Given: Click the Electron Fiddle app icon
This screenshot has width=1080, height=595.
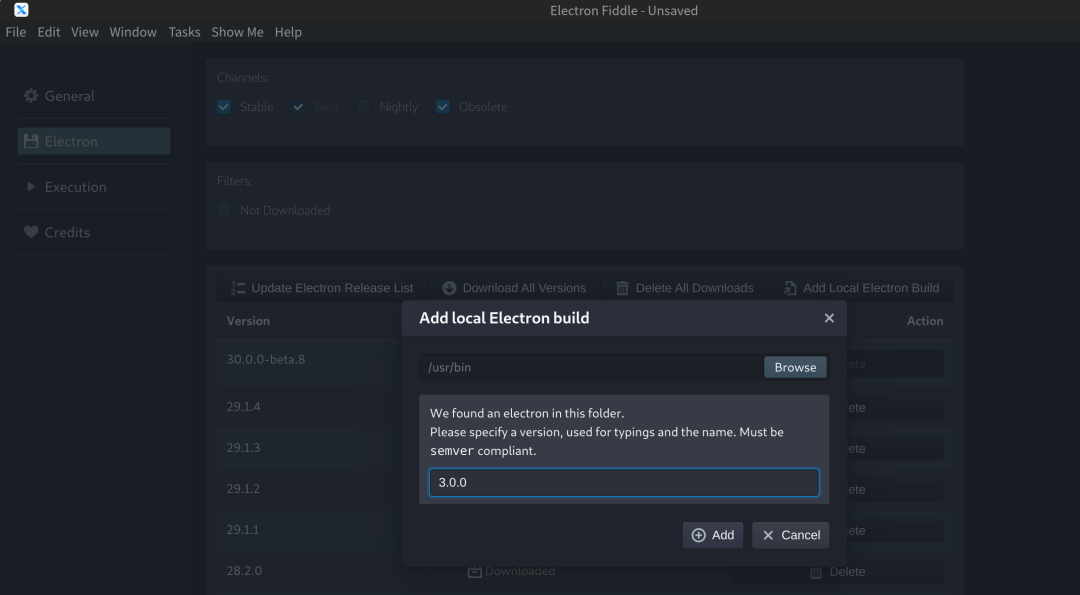Looking at the screenshot, I should (21, 10).
